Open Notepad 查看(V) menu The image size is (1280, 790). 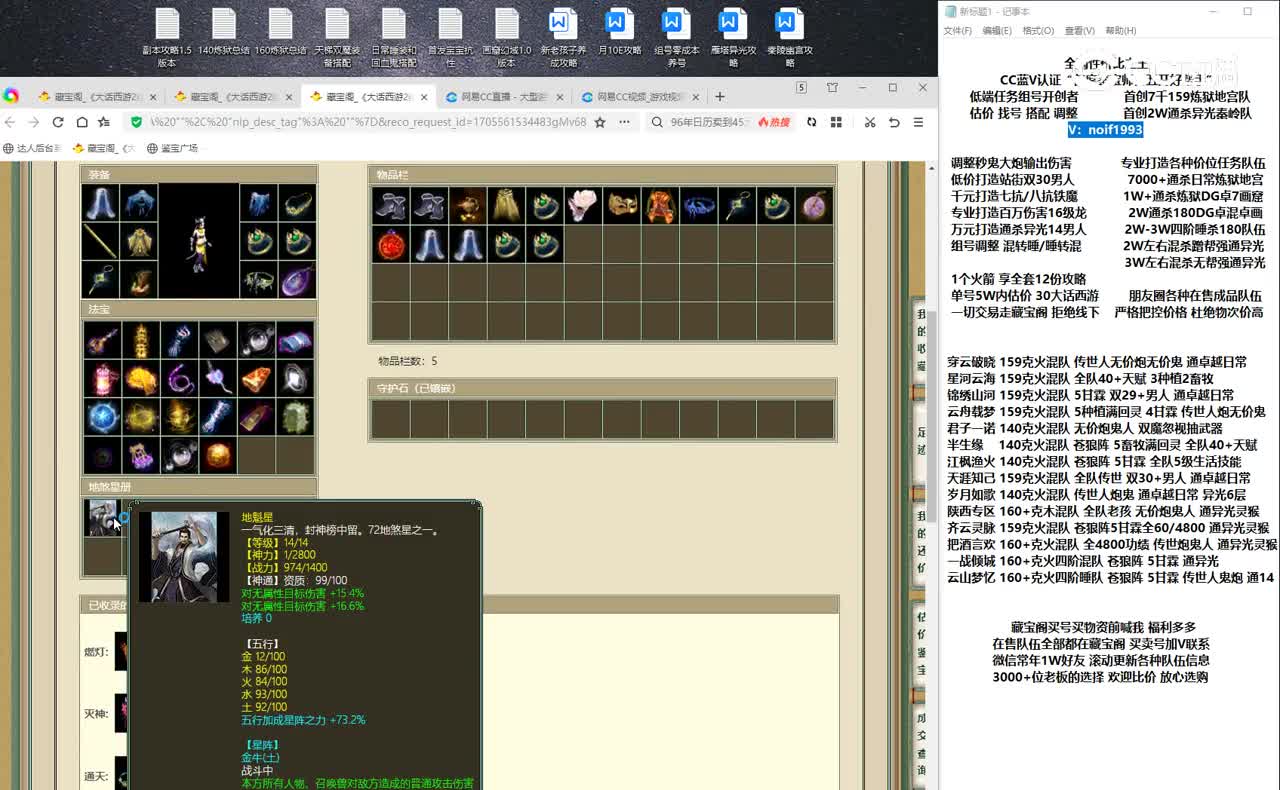coord(1079,31)
